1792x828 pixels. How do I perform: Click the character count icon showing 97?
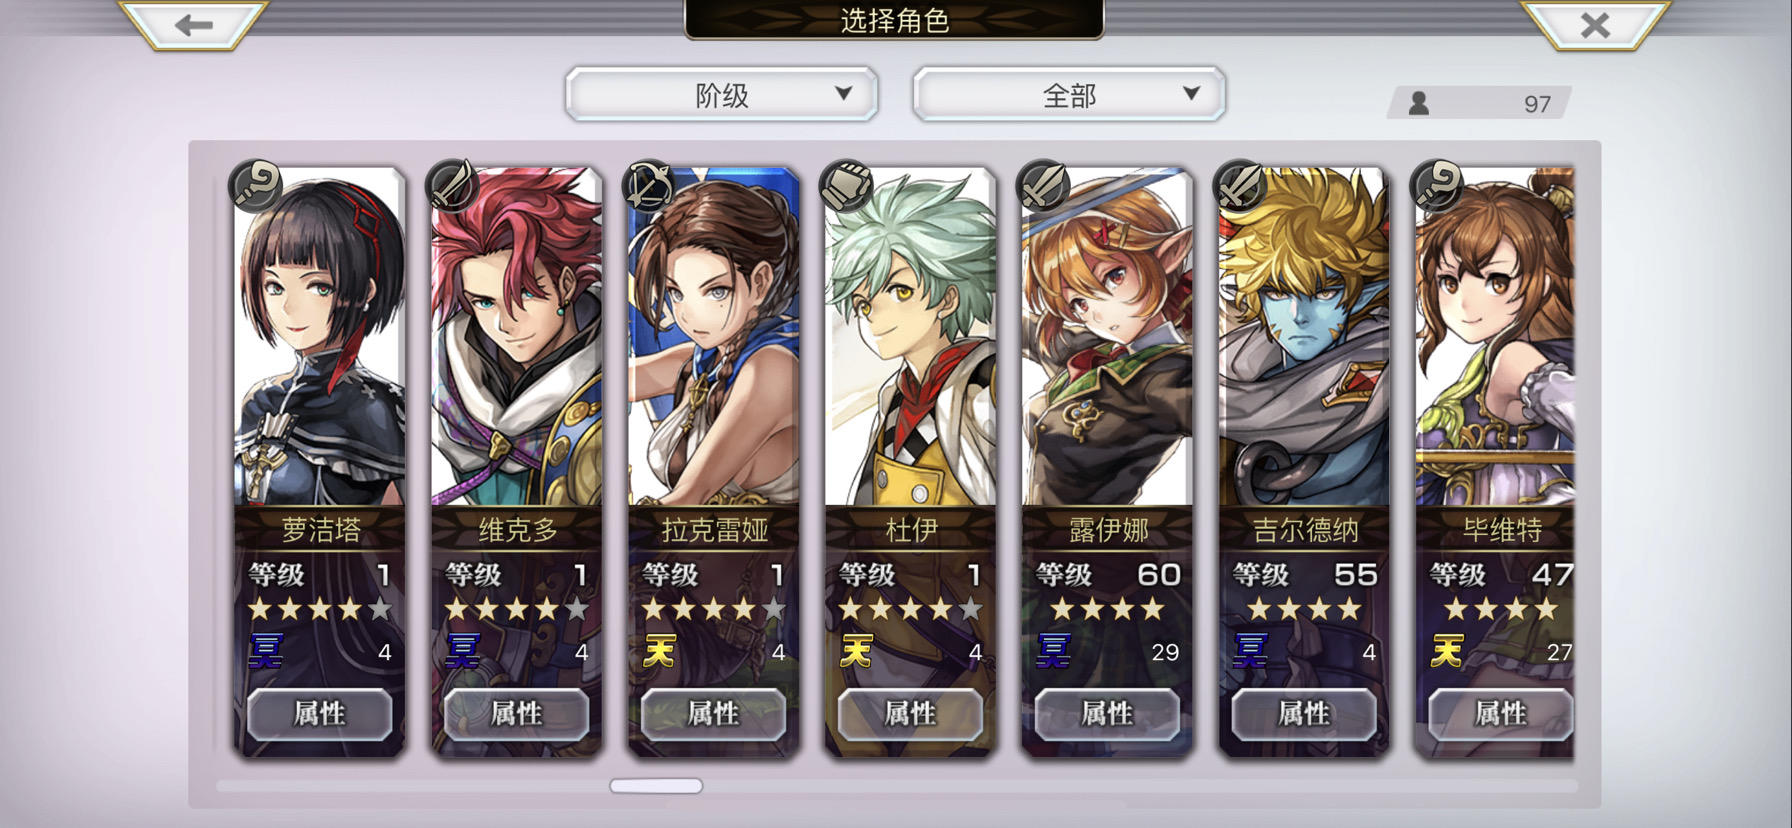(1418, 103)
